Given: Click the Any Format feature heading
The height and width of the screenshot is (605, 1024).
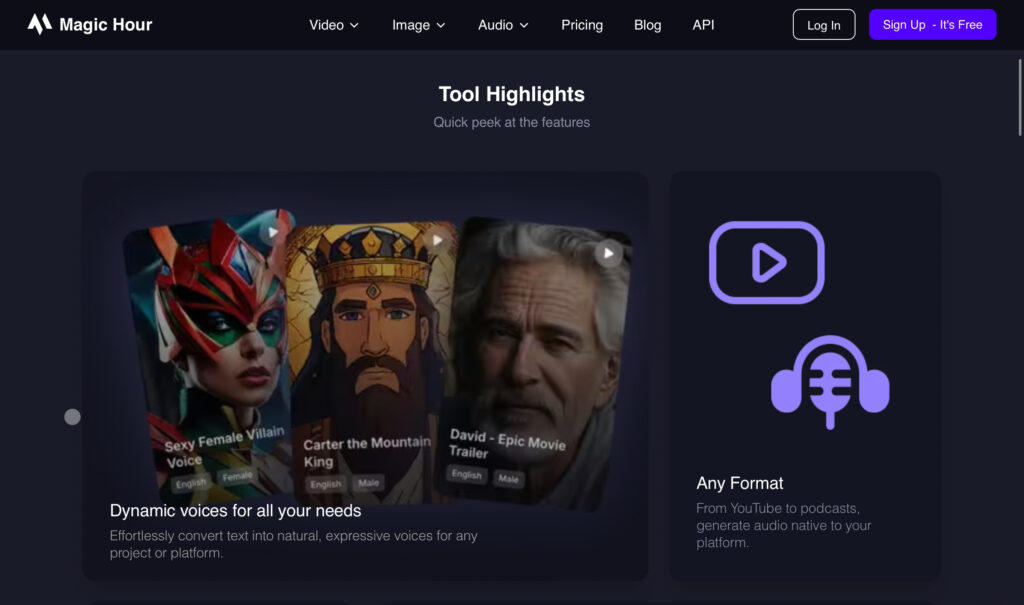Looking at the screenshot, I should pos(740,483).
